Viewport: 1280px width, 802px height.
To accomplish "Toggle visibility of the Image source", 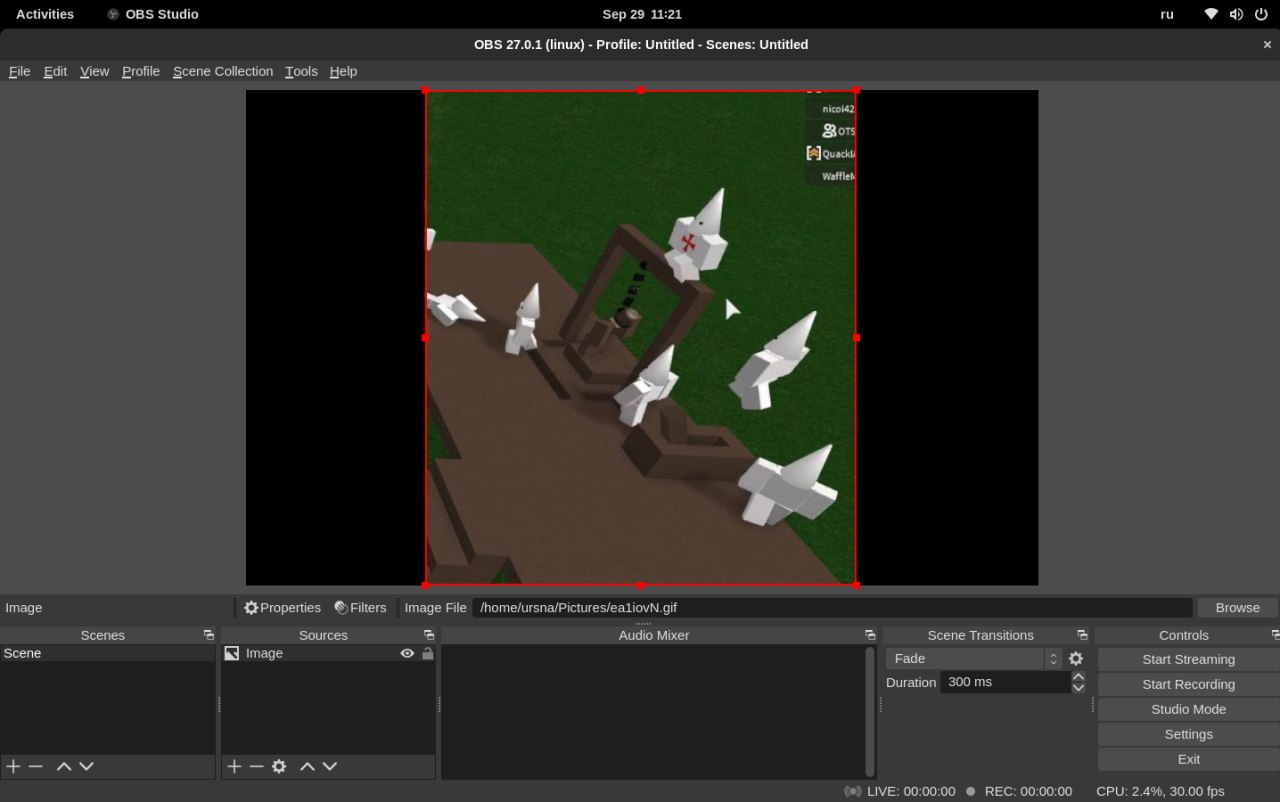I will pos(407,653).
